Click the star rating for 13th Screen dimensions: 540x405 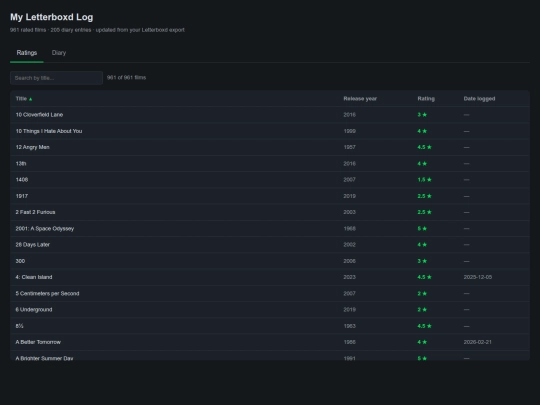coord(422,163)
